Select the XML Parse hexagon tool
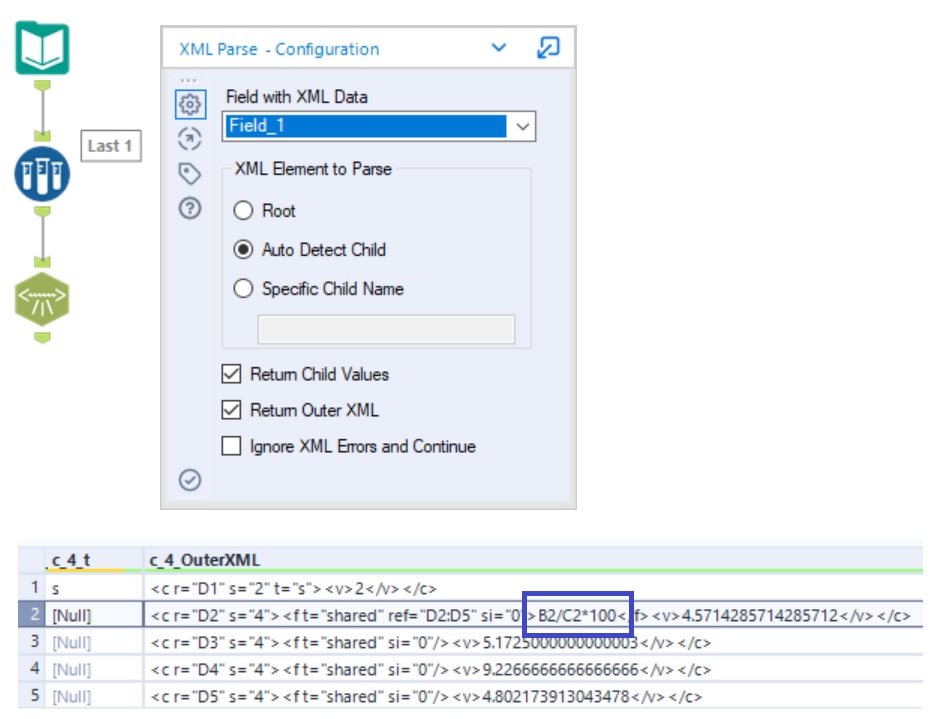Image resolution: width=935 pixels, height=719 pixels. pos(42,299)
